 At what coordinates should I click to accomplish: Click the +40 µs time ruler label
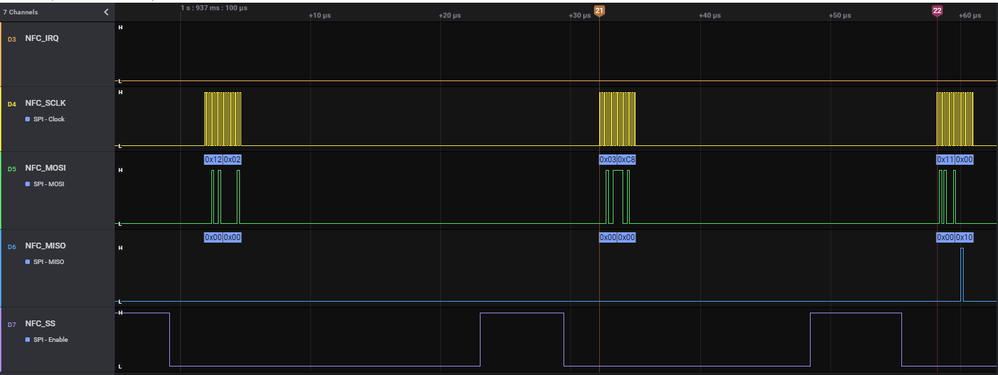tap(710, 15)
